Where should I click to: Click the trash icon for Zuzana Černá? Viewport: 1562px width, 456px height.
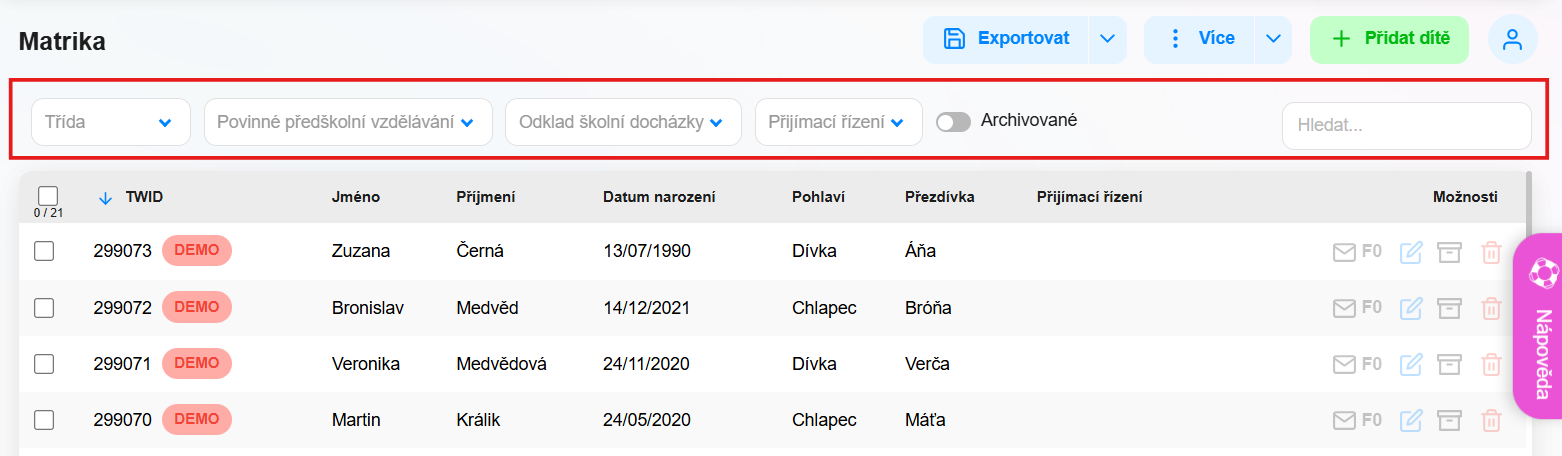pyautogui.click(x=1491, y=252)
